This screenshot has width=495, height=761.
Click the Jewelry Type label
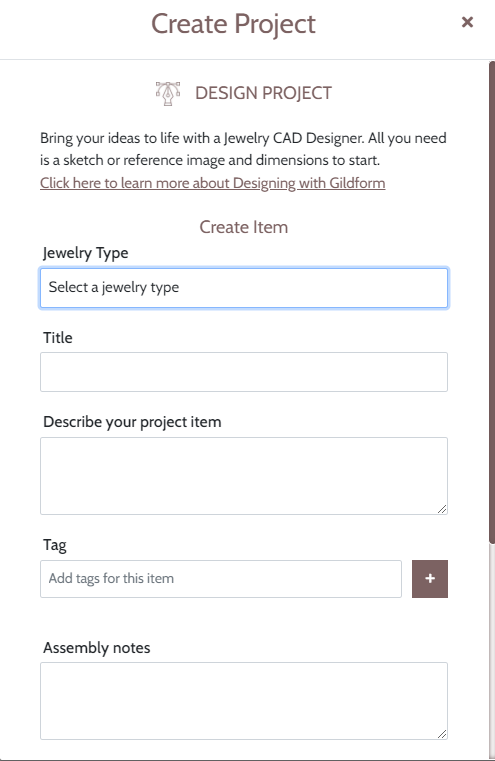pos(85,253)
